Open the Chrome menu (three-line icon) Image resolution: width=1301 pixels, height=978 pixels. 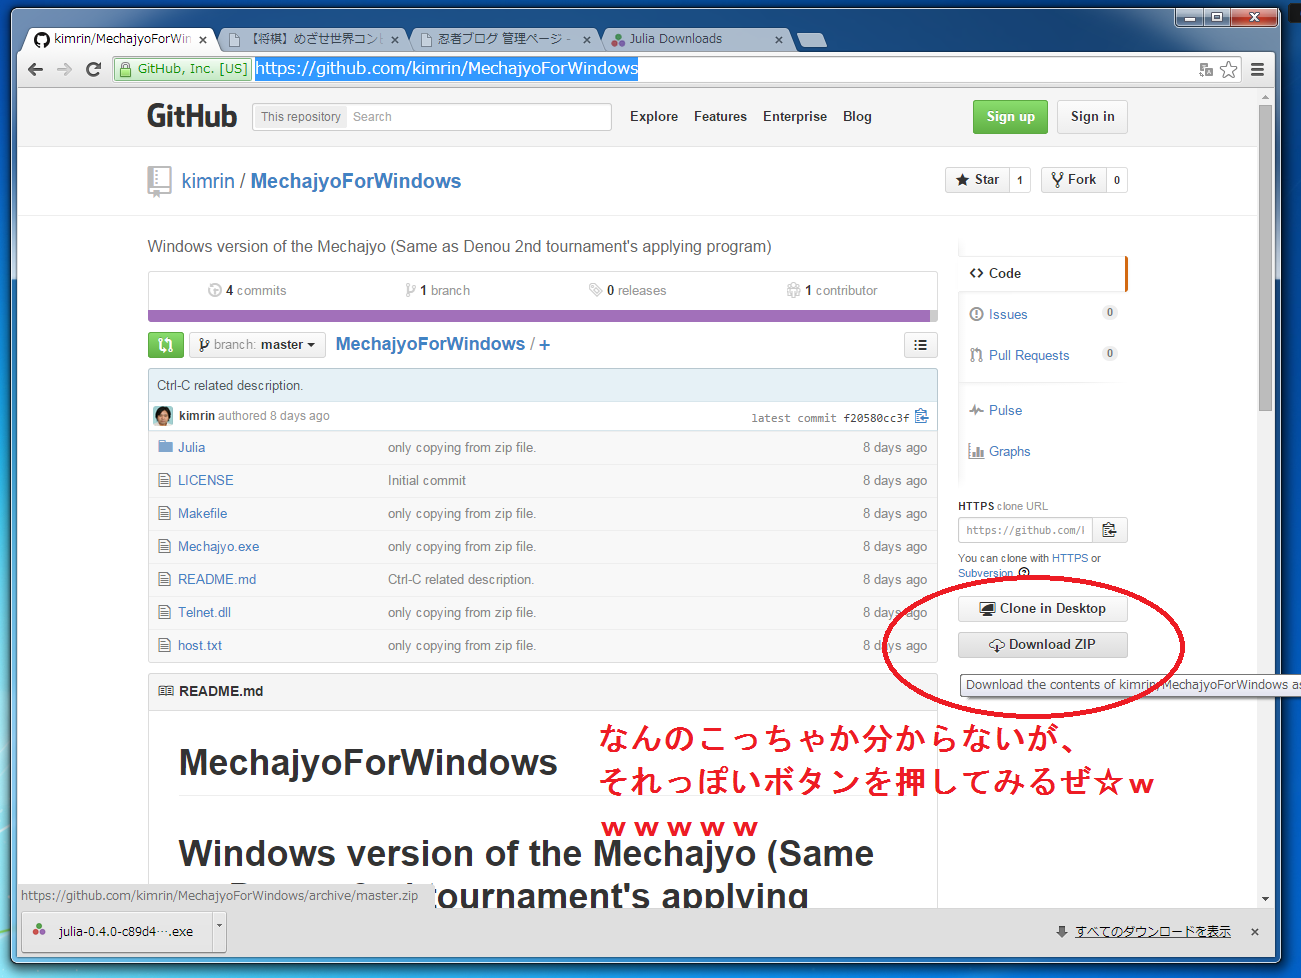1257,69
